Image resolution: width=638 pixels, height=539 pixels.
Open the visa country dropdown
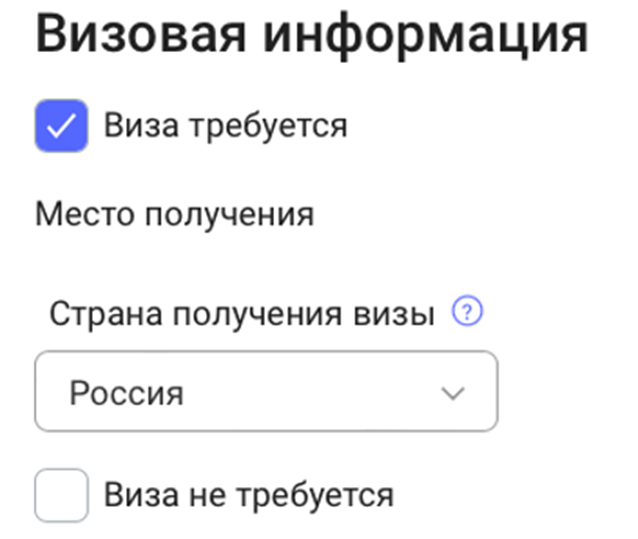point(266,392)
